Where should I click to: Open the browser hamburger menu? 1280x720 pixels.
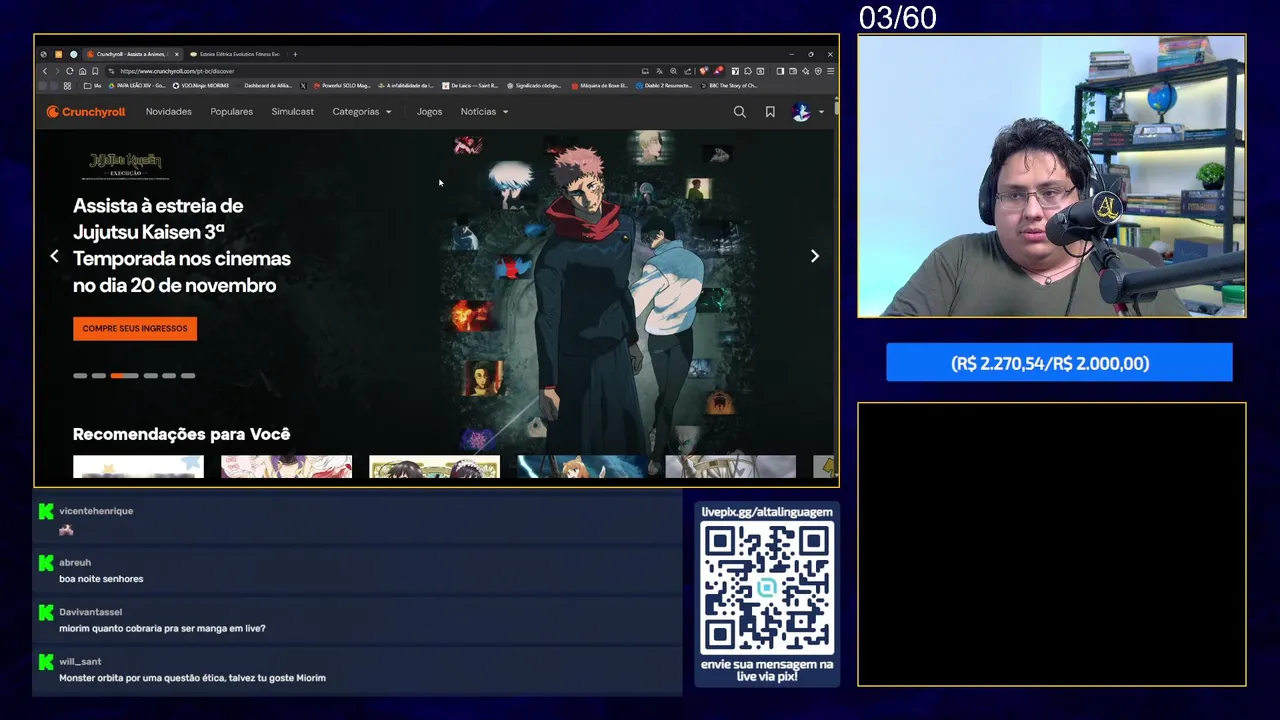(x=831, y=71)
